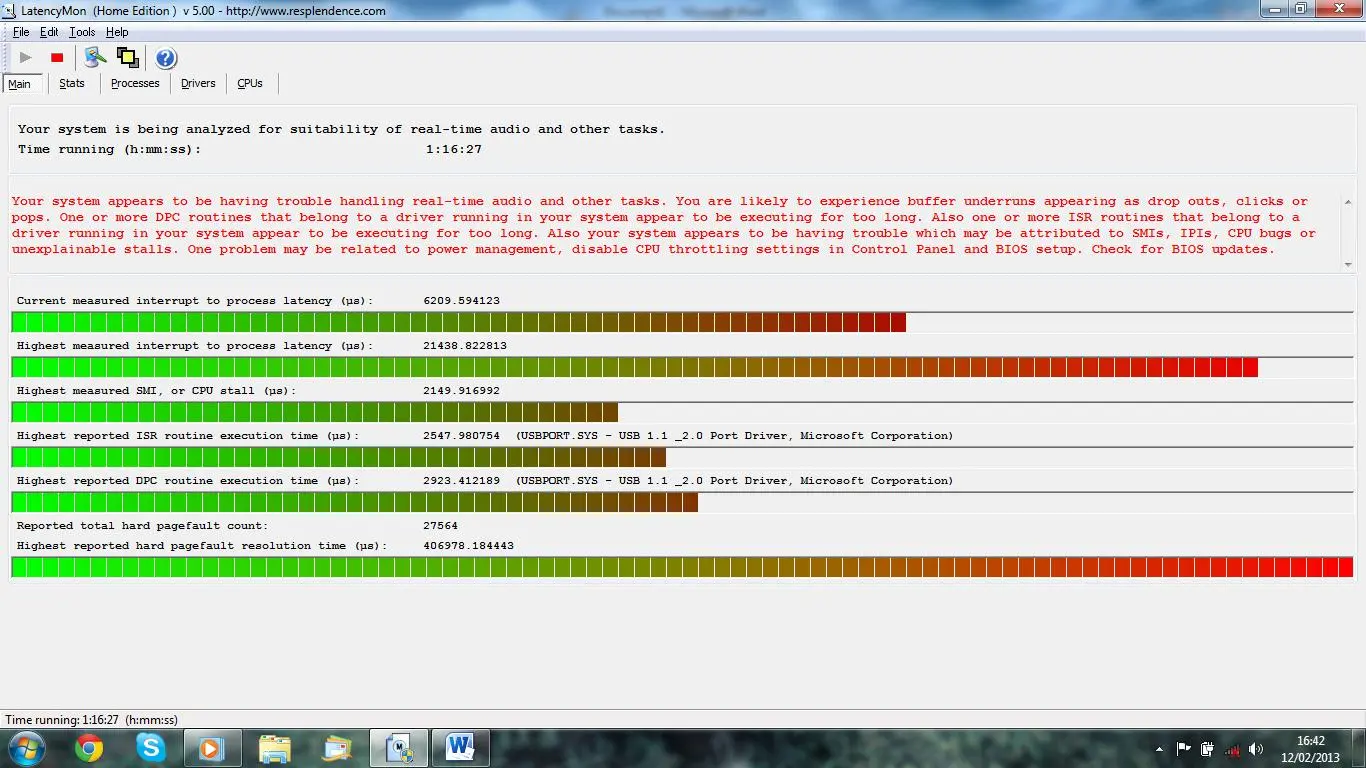Open the Tools menu
The width and height of the screenshot is (1366, 768).
coord(82,32)
